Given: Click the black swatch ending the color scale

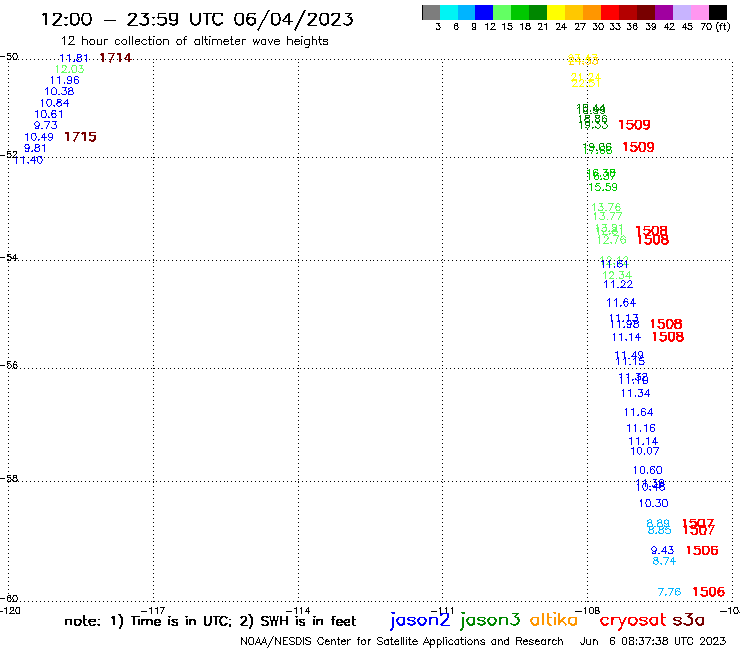Looking at the screenshot, I should pos(717,12).
